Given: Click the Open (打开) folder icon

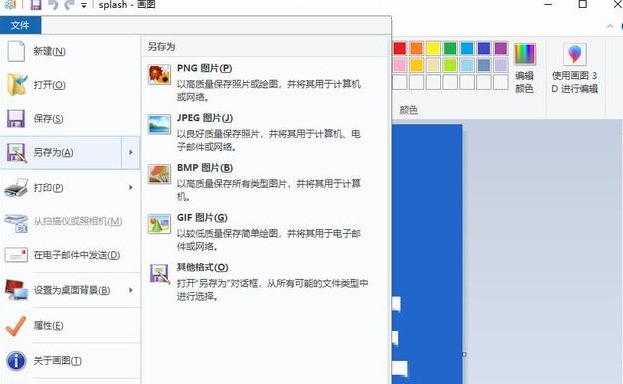Looking at the screenshot, I should (17, 84).
